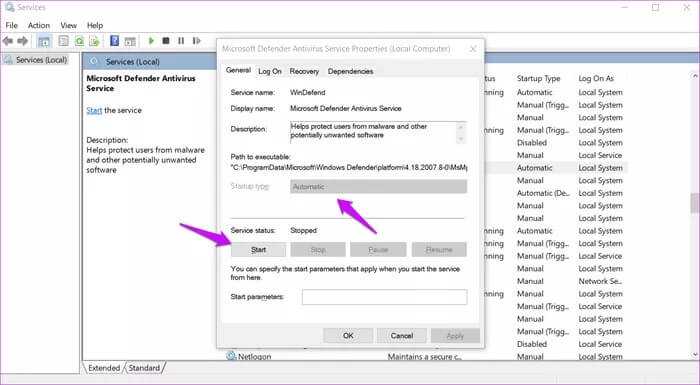
Task: Switch to the Standard view tab
Action: [x=144, y=368]
